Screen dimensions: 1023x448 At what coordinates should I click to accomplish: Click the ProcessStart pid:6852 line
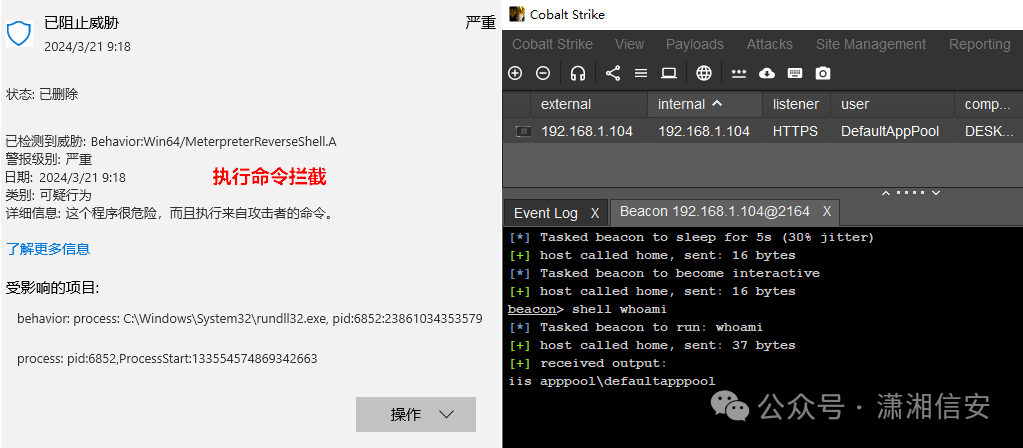pyautogui.click(x=167, y=359)
